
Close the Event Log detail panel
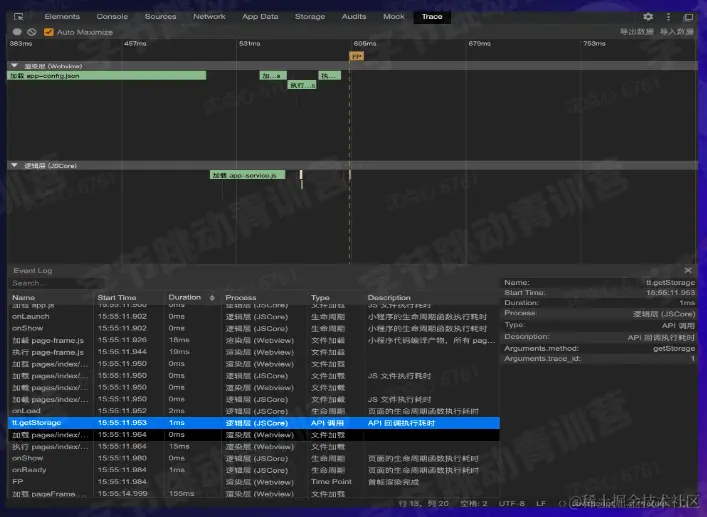coord(688,270)
